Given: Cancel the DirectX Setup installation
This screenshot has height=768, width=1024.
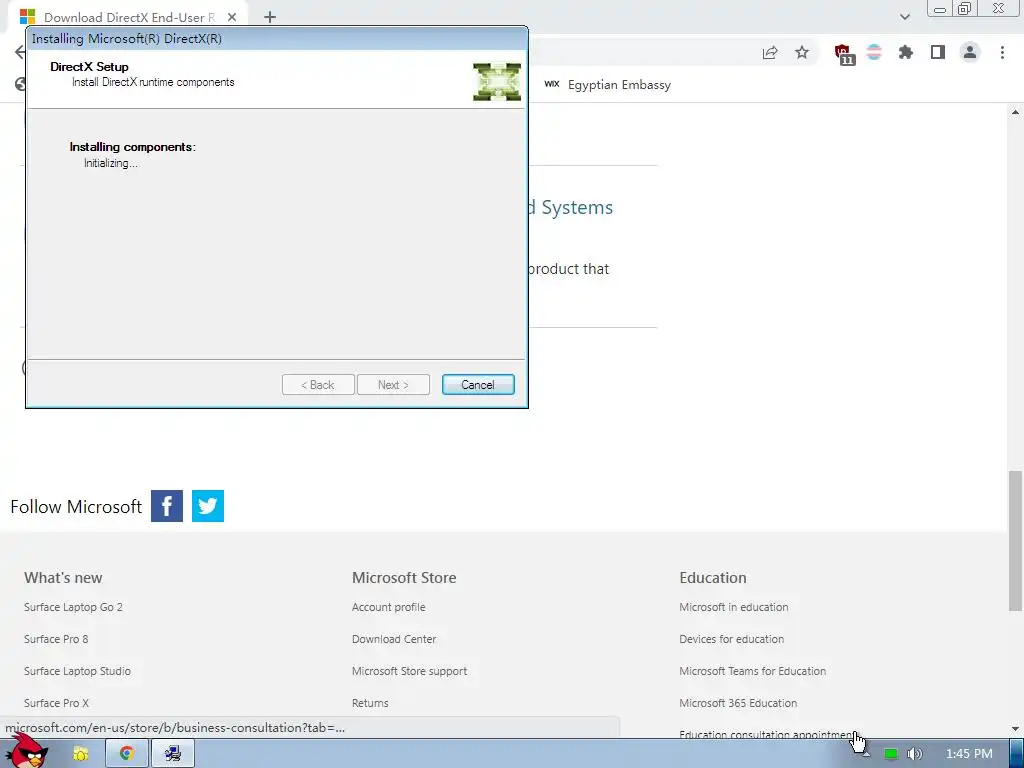Looking at the screenshot, I should click(x=478, y=385).
